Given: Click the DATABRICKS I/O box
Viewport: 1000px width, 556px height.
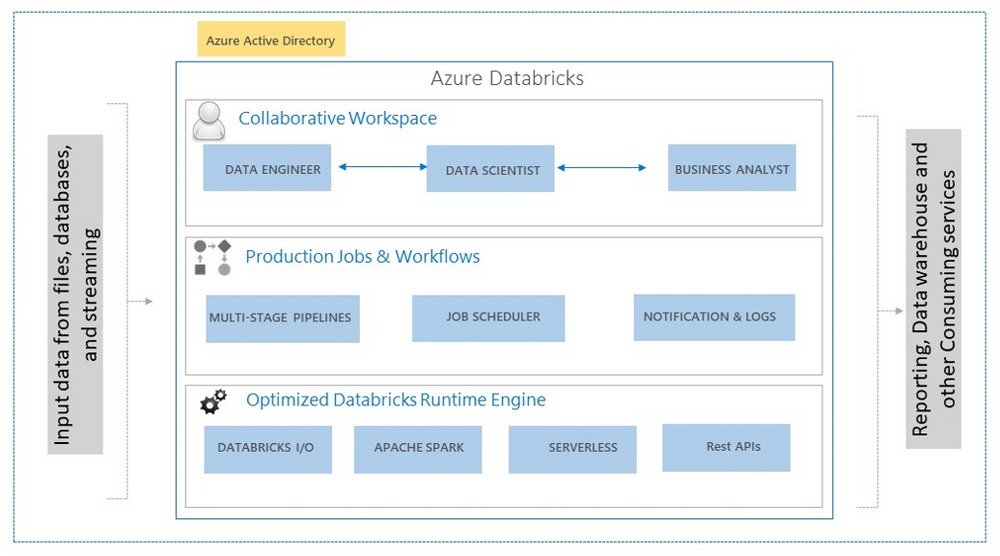Looking at the screenshot, I should click(x=268, y=450).
